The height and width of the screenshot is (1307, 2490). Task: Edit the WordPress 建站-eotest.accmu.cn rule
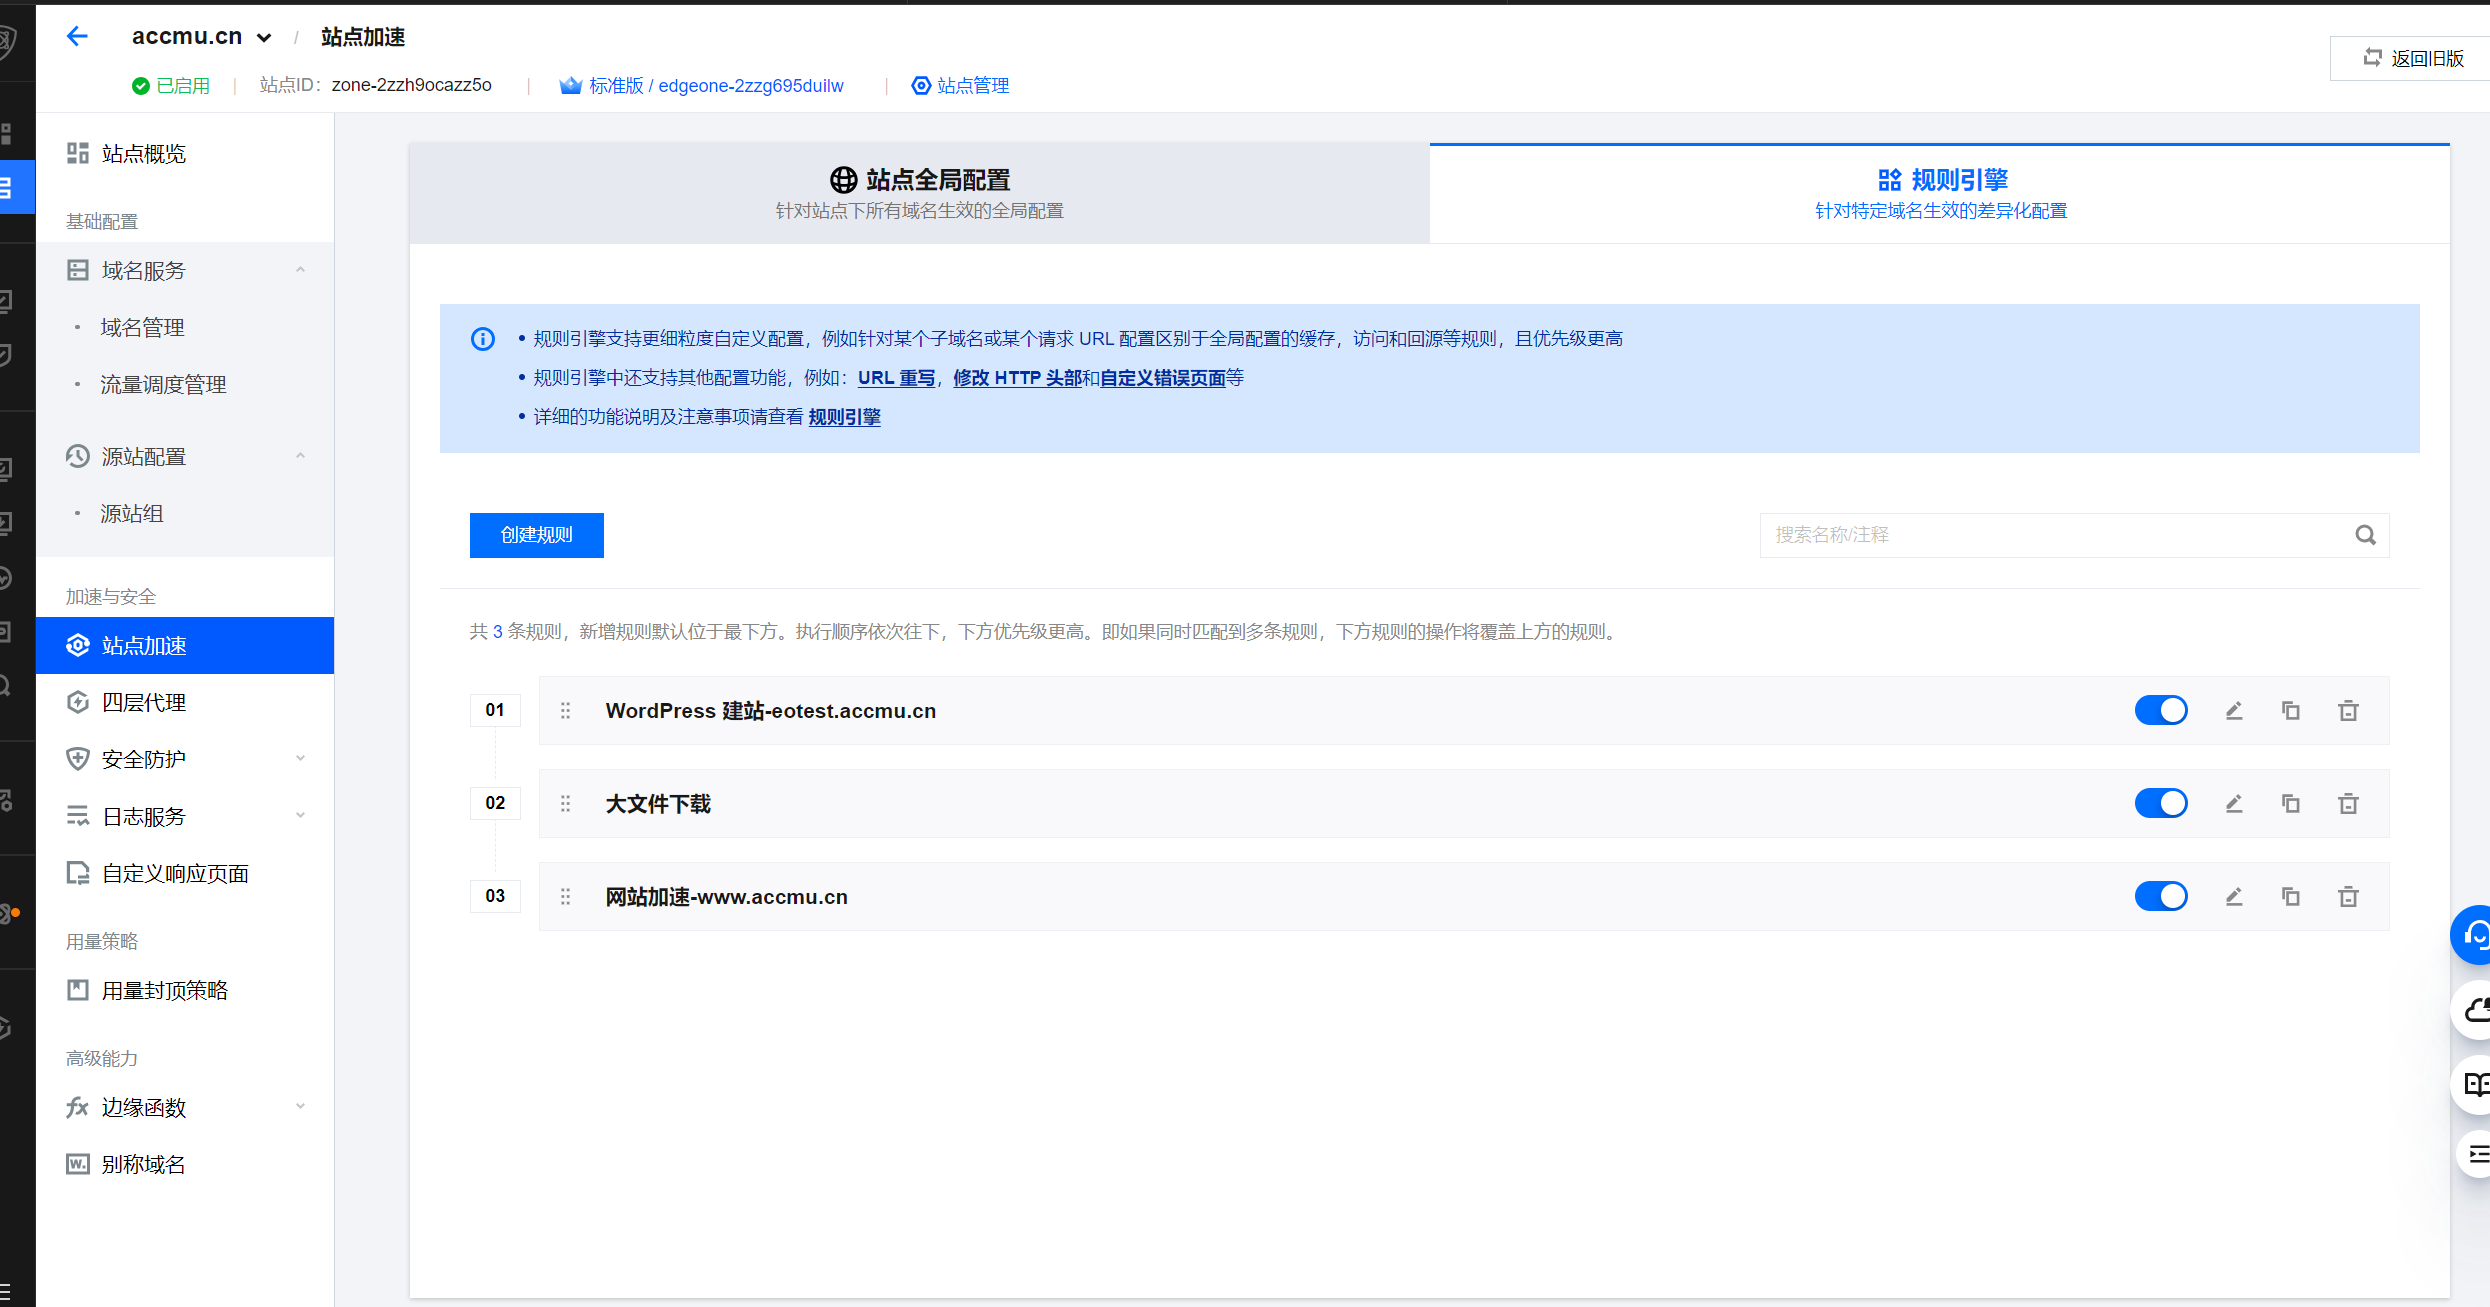[2234, 710]
